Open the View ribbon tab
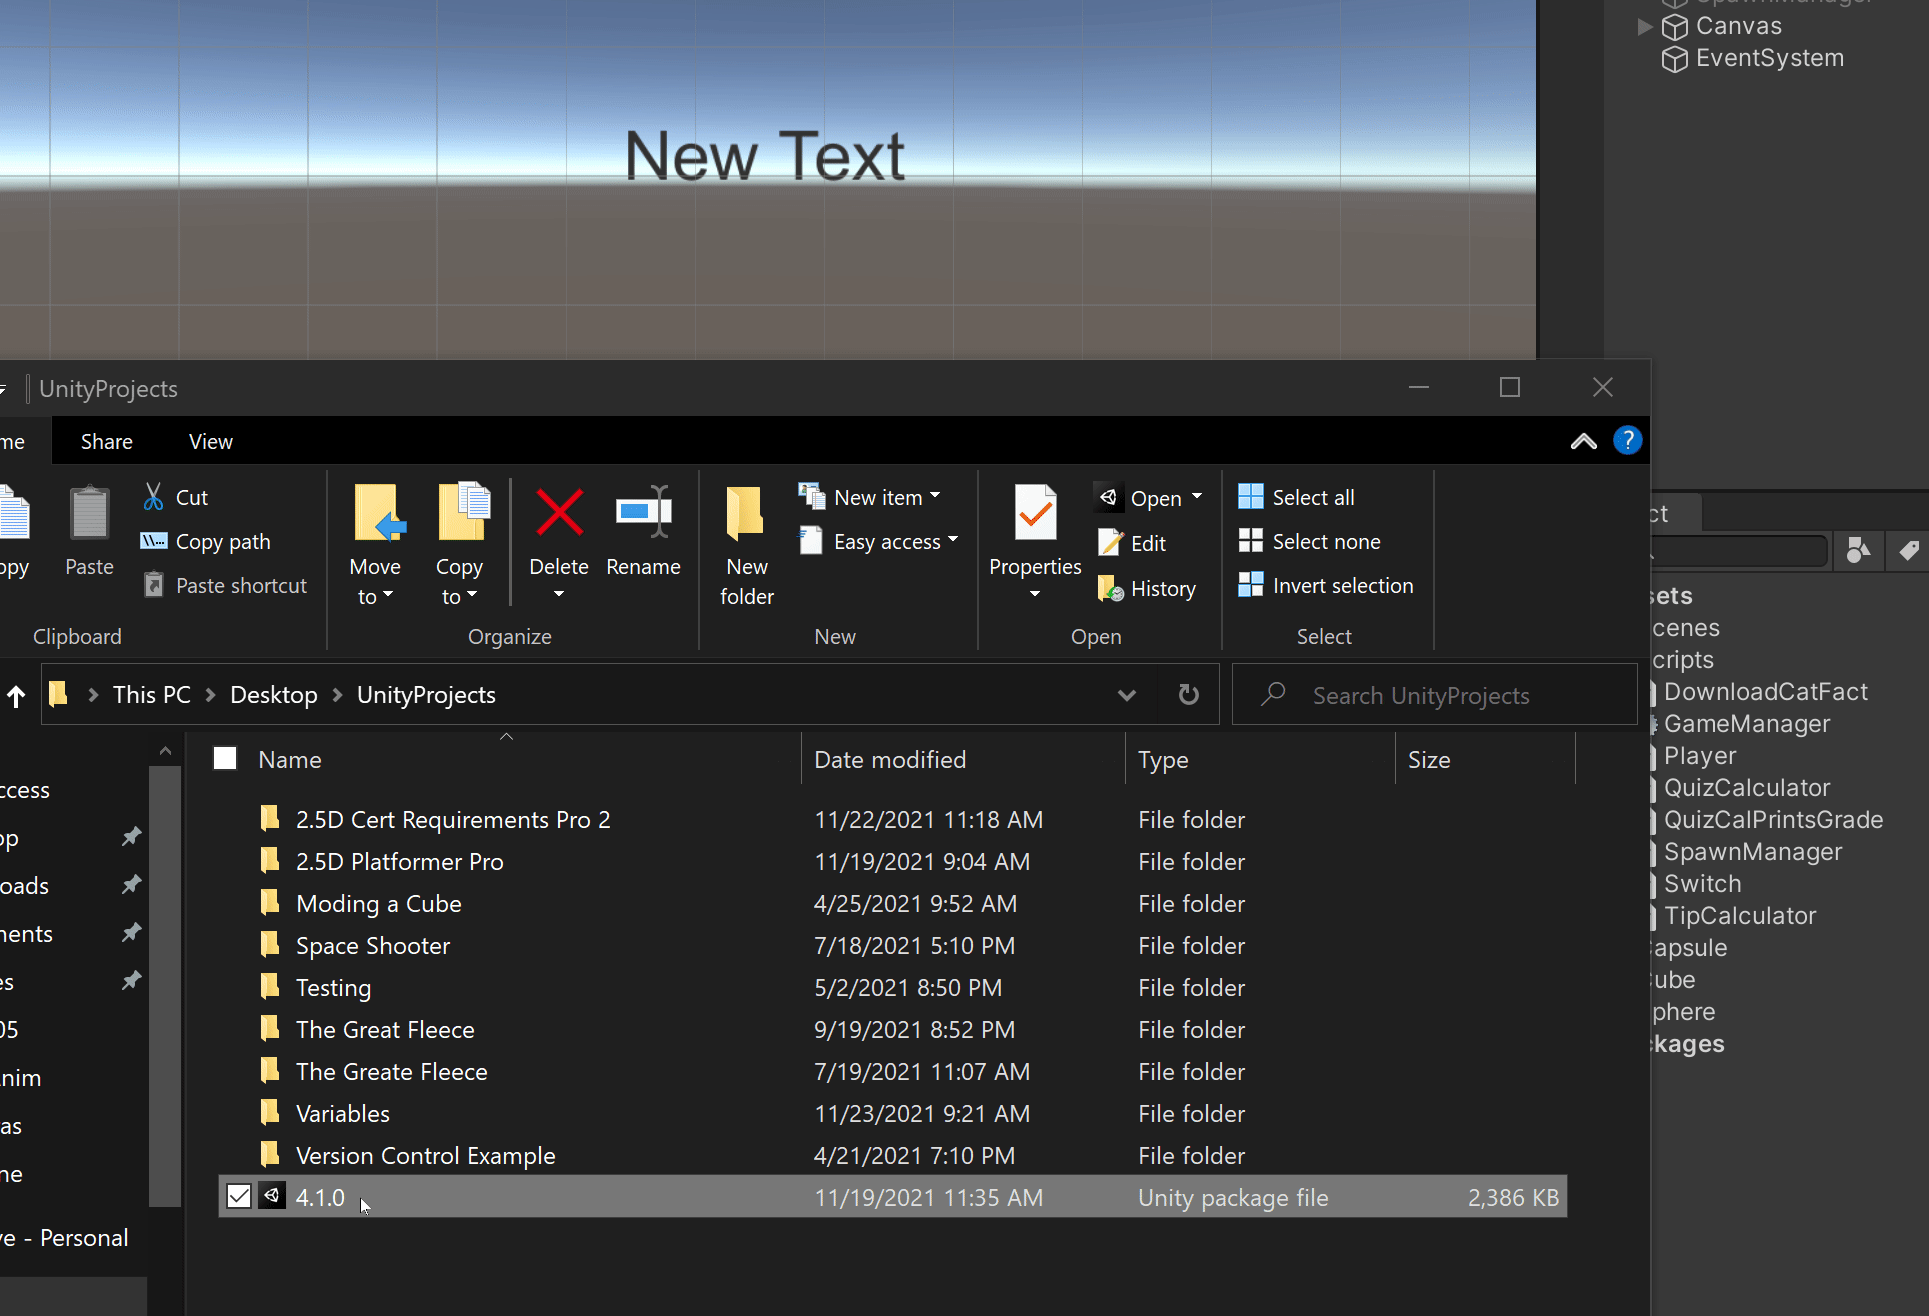1929x1316 pixels. click(210, 442)
